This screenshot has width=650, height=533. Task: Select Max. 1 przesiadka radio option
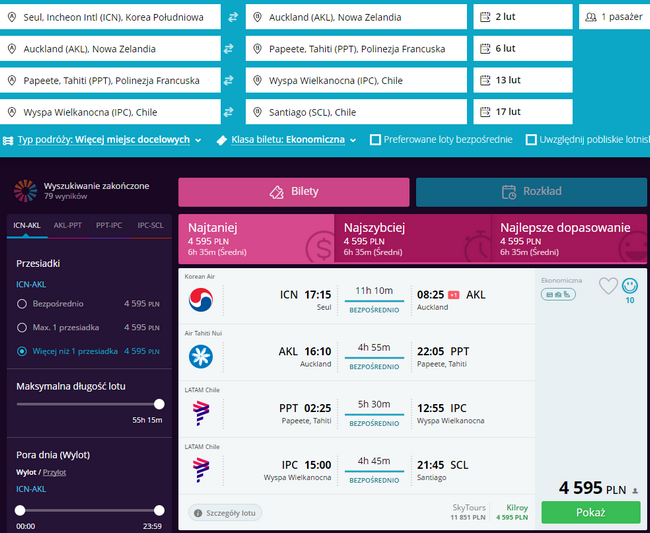(22, 327)
